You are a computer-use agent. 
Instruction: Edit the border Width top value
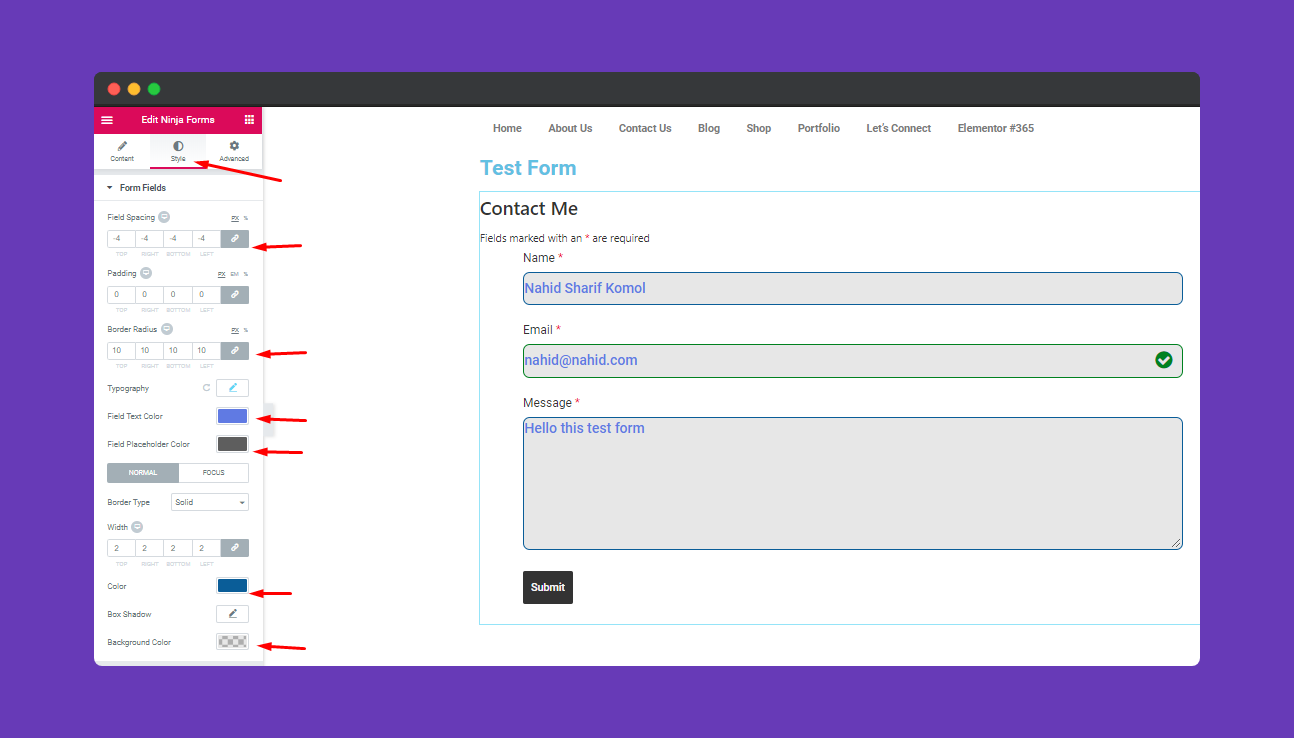[121, 548]
